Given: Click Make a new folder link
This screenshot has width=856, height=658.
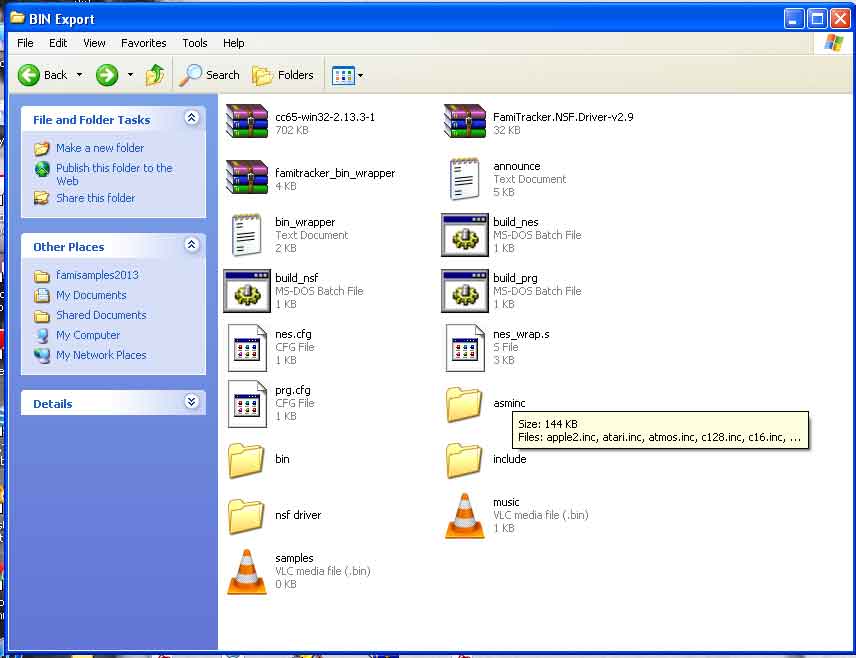Looking at the screenshot, I should click(99, 148).
